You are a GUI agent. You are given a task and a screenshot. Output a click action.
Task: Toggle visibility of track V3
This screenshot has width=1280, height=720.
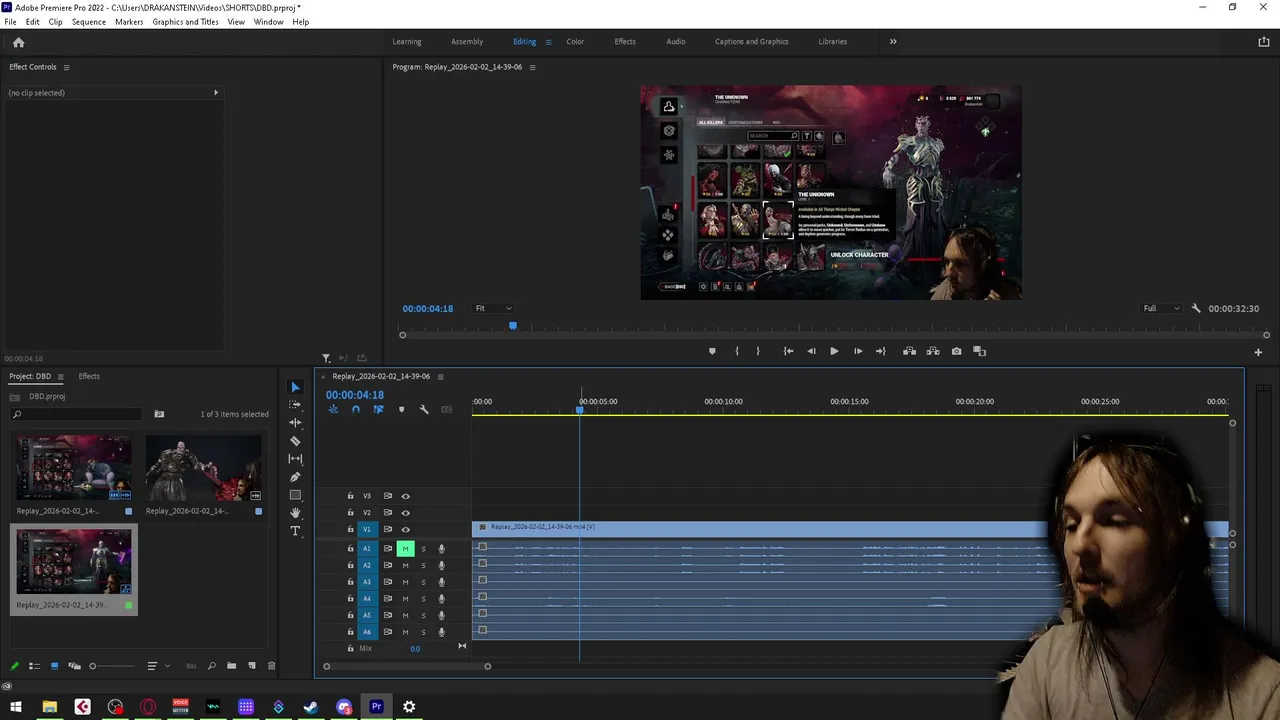[405, 496]
